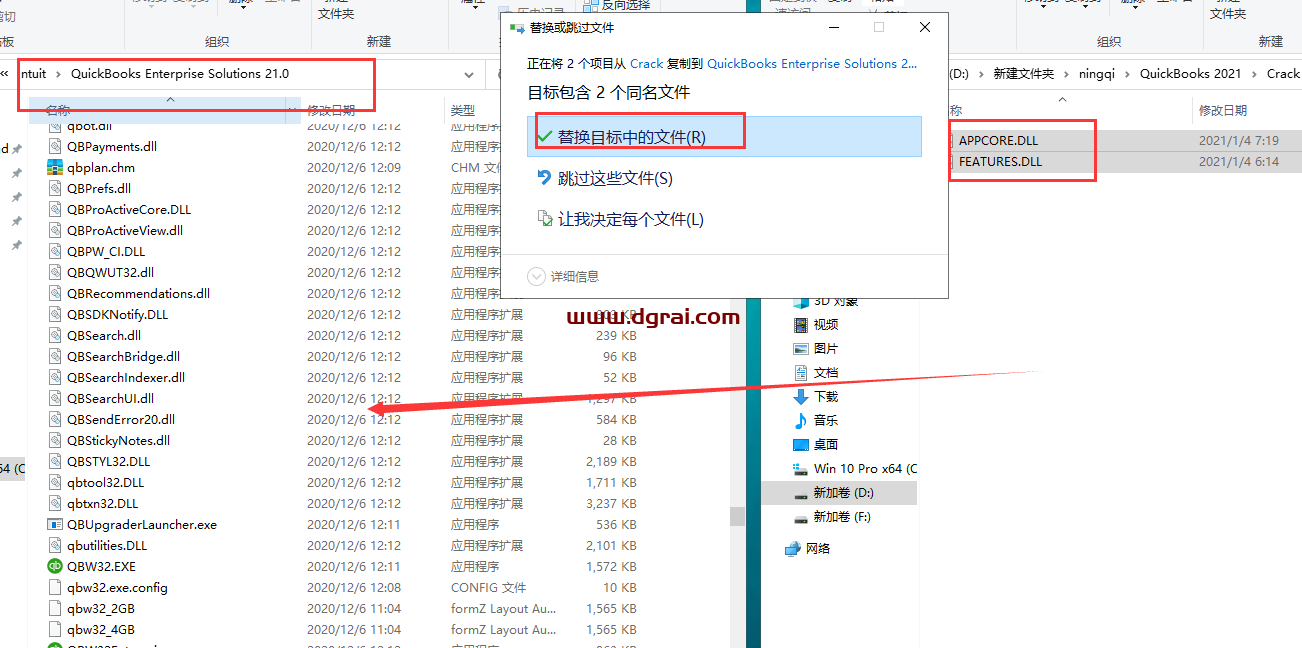1302x648 pixels.
Task: Select FEATURES.DLL in the Crack folder
Action: pos(1000,161)
